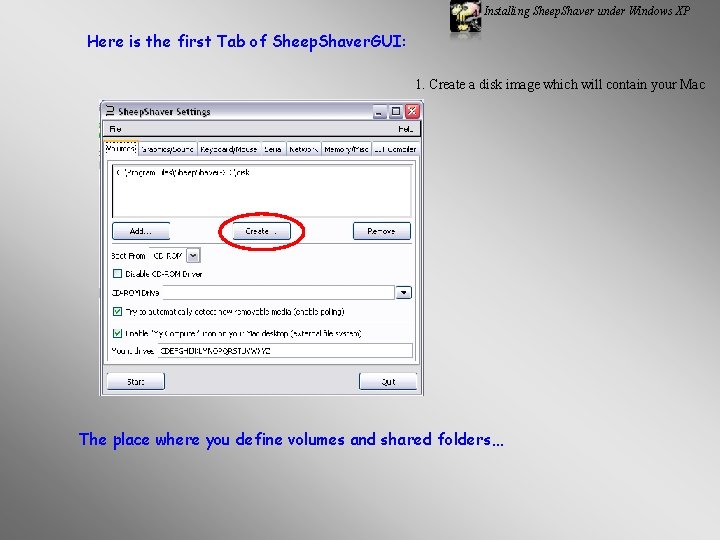Switch to the Keyboard/Mouse tab
This screenshot has height=540, width=720.
coord(229,149)
